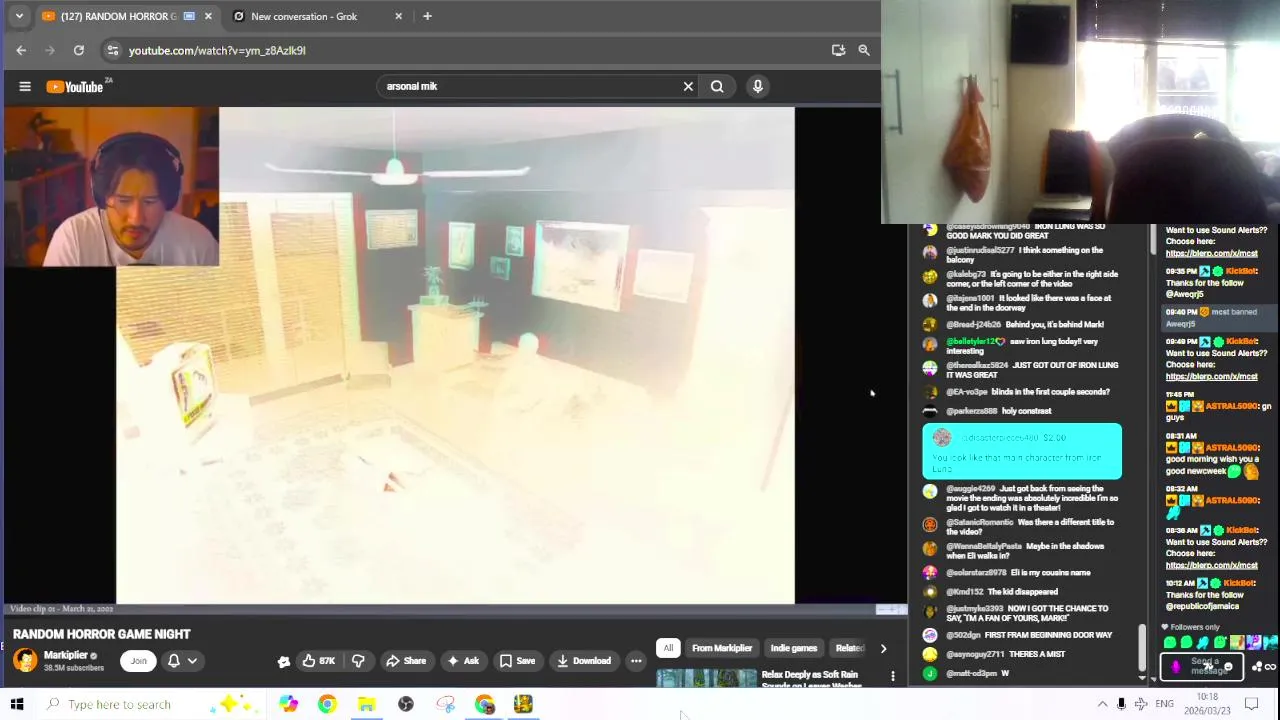The image size is (1280, 720).
Task: Close the Grok tab
Action: 399,16
